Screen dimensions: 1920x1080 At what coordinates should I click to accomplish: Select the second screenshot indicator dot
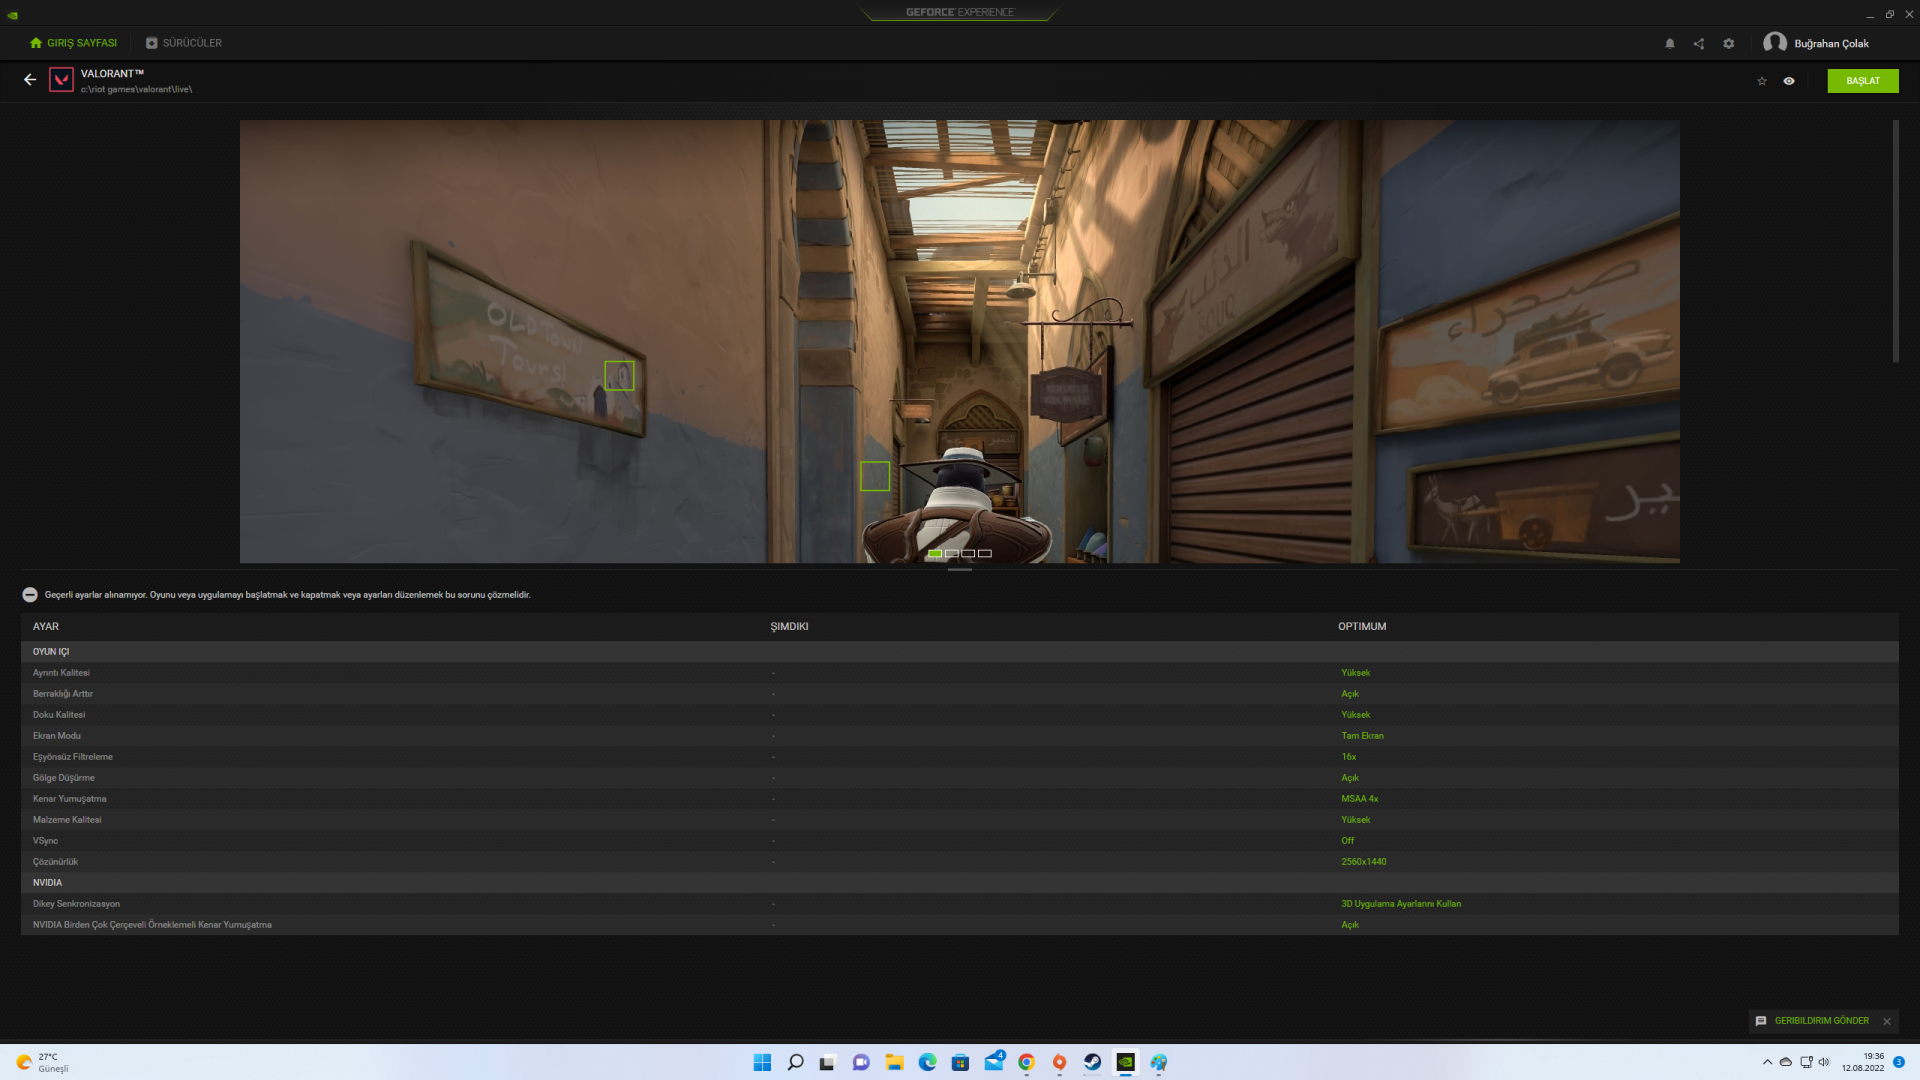coord(951,553)
